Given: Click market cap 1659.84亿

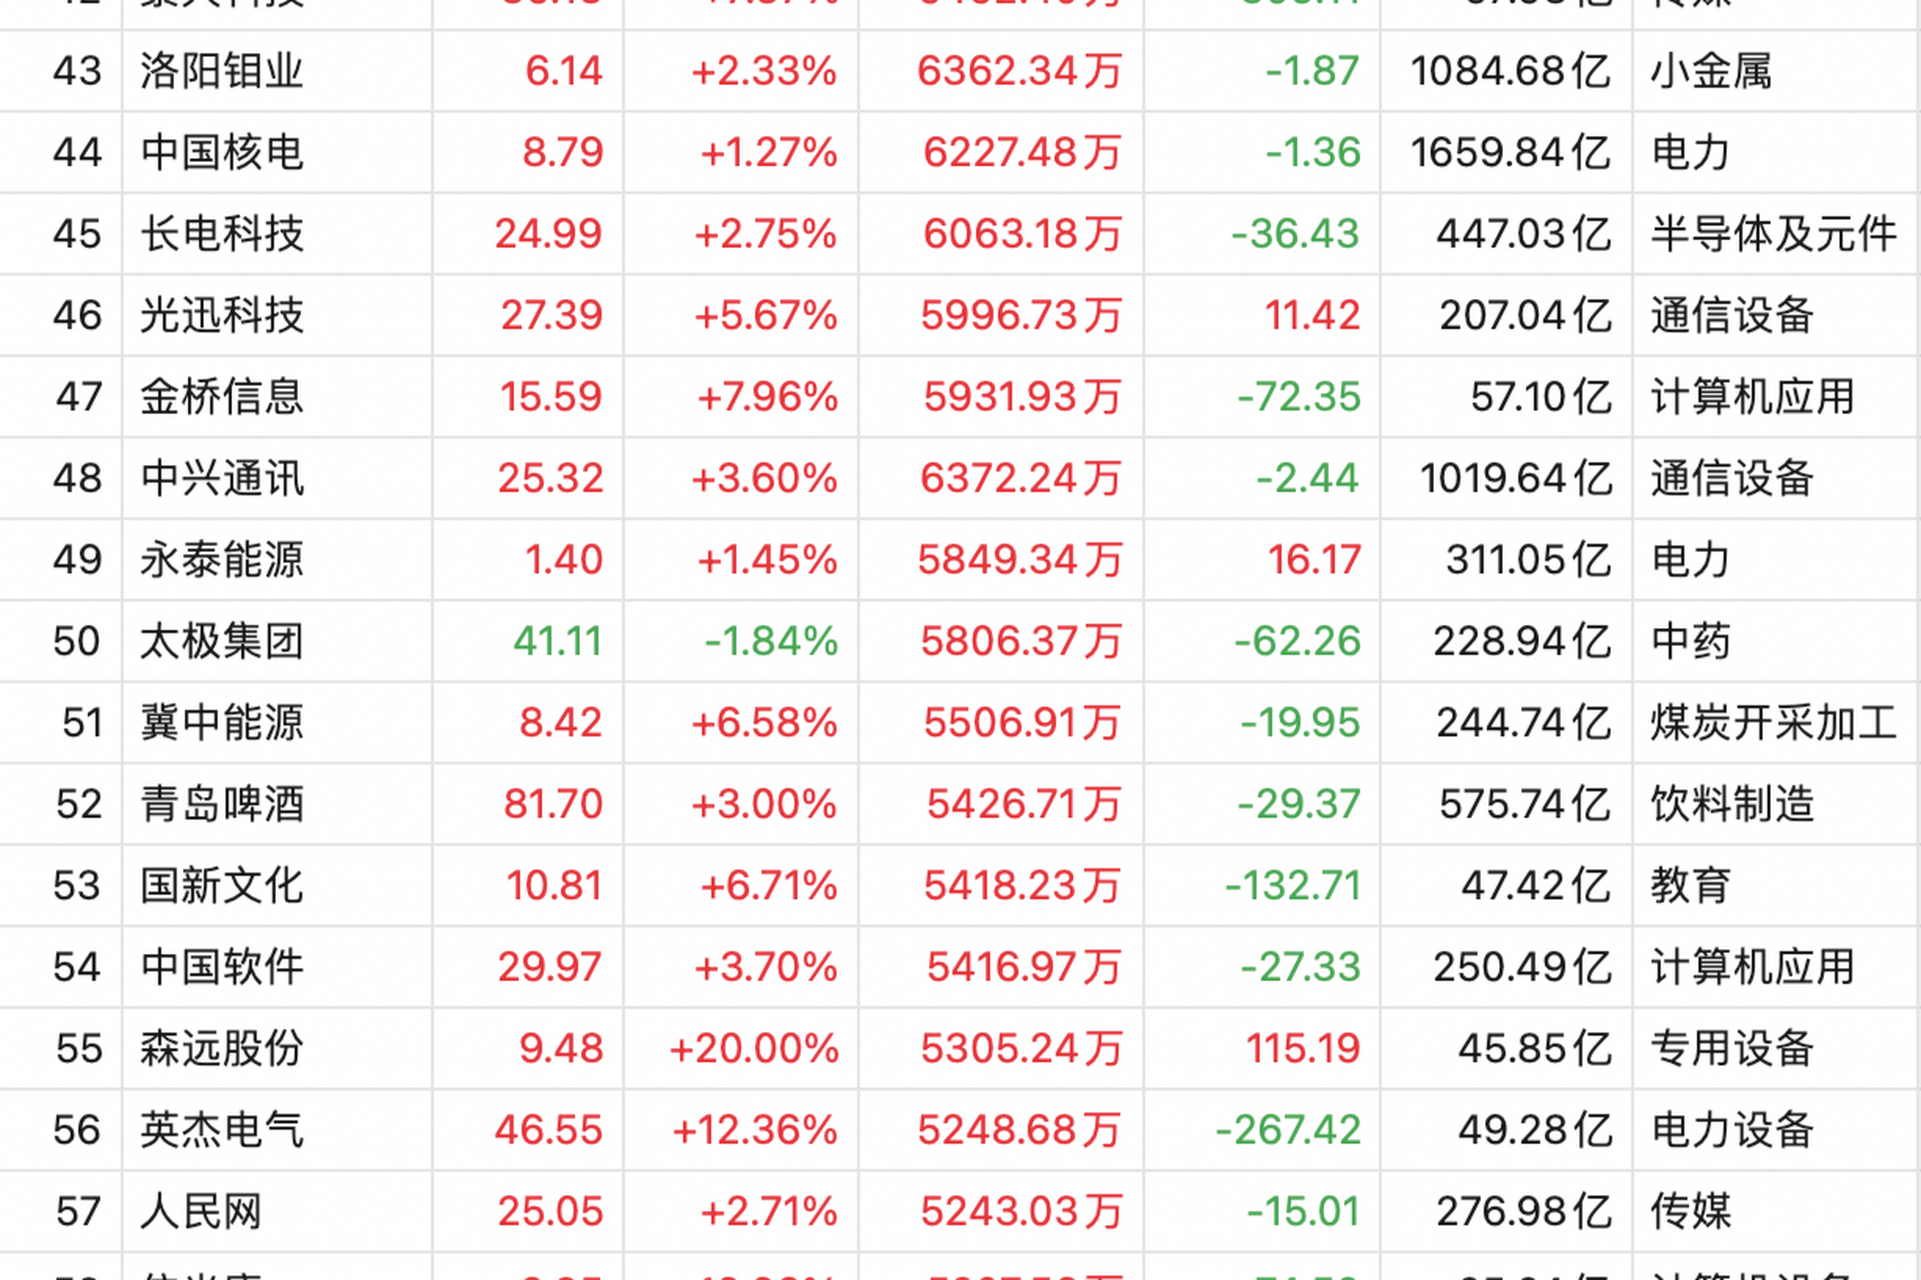Looking at the screenshot, I should [x=1511, y=152].
